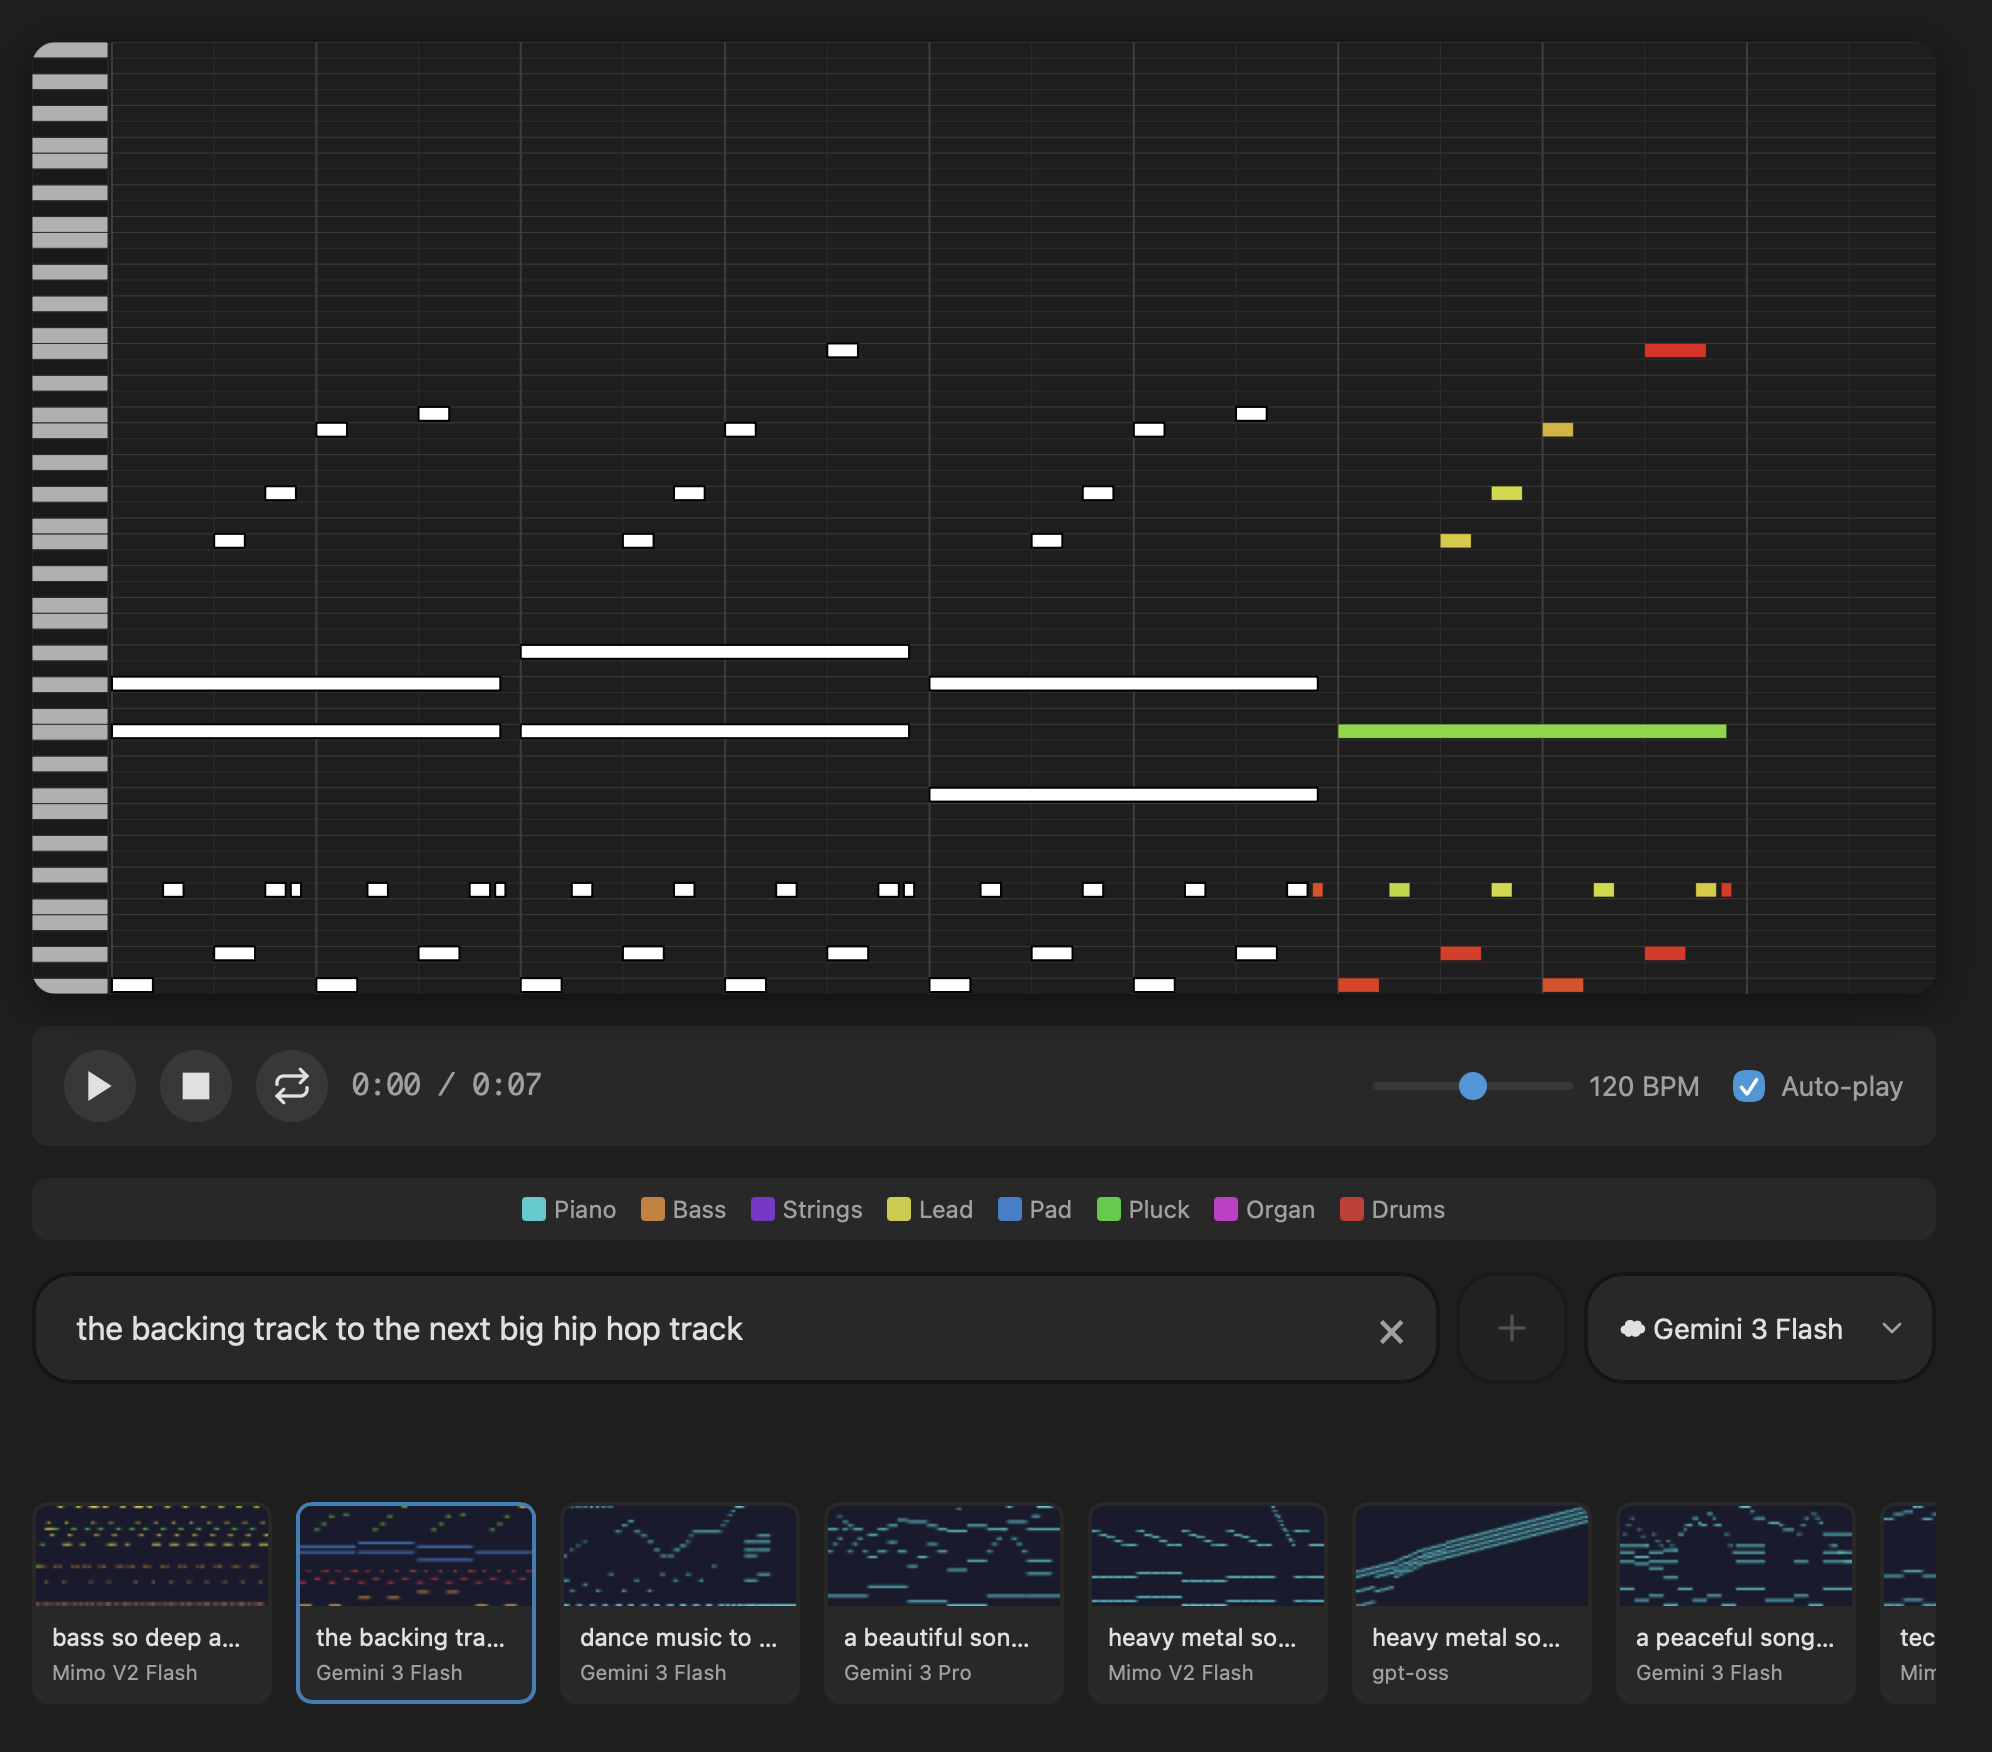Screen dimensions: 1992x1752
Task: Click the long green Pluck note
Action: pyautogui.click(x=1531, y=731)
